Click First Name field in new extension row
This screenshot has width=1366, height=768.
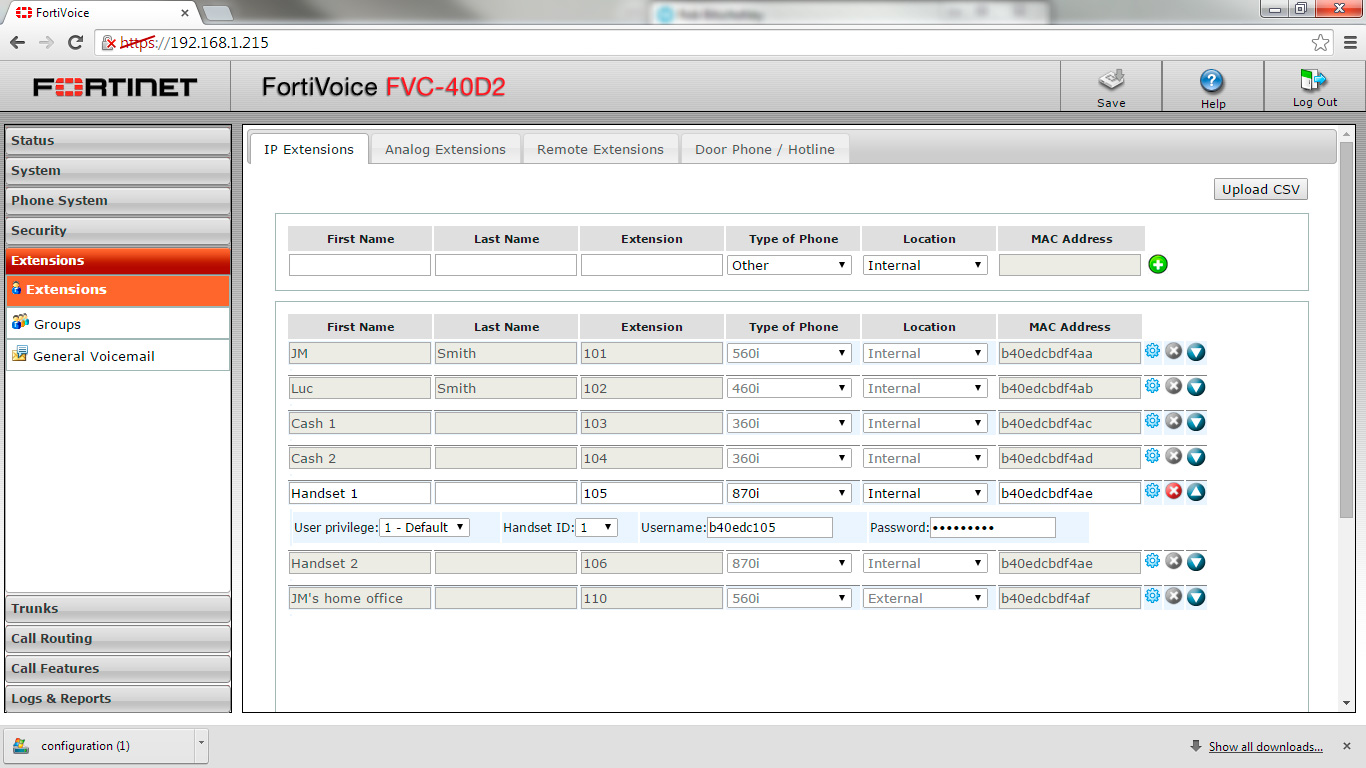tap(360, 265)
